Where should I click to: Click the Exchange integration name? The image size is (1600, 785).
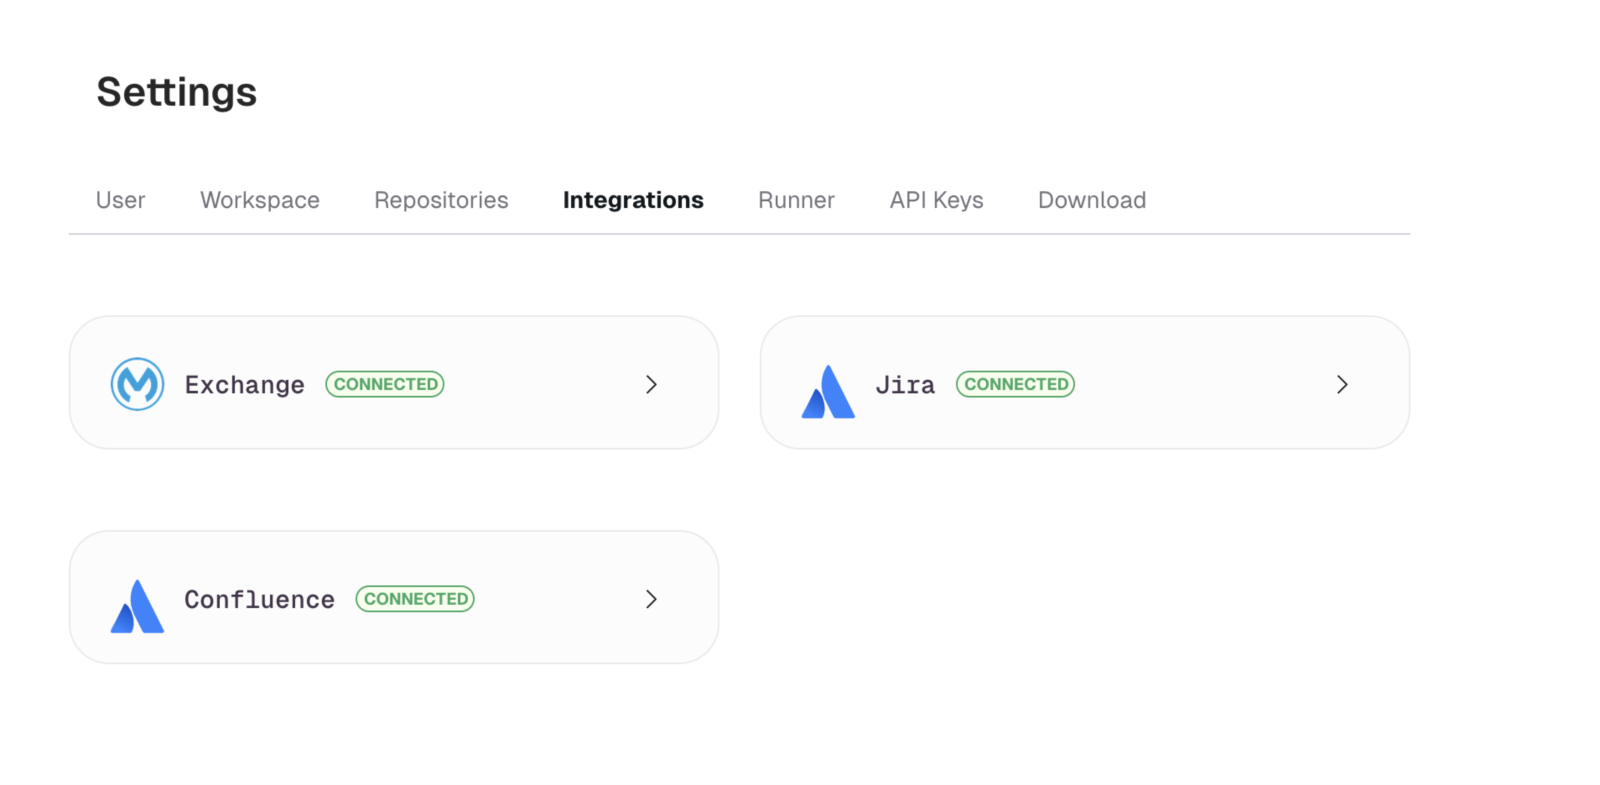coord(245,385)
